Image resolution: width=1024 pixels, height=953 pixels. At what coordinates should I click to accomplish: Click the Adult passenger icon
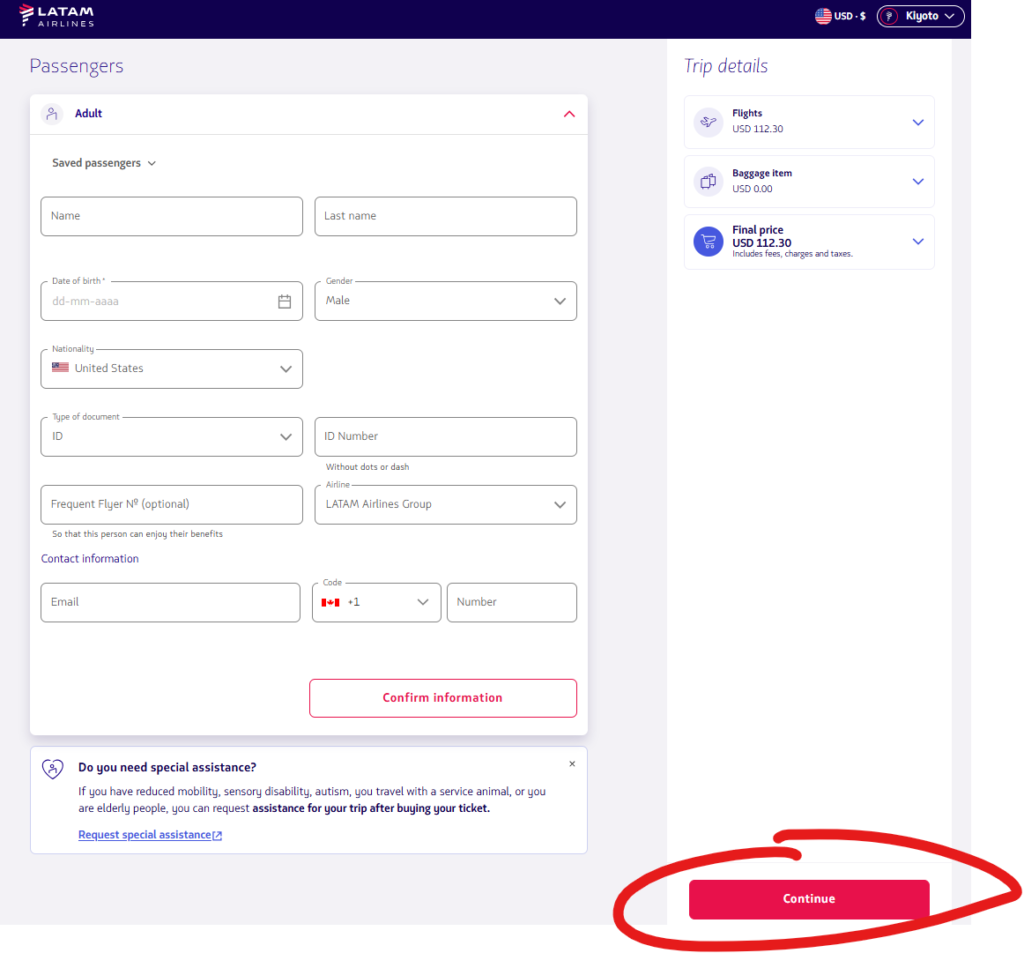[52, 114]
